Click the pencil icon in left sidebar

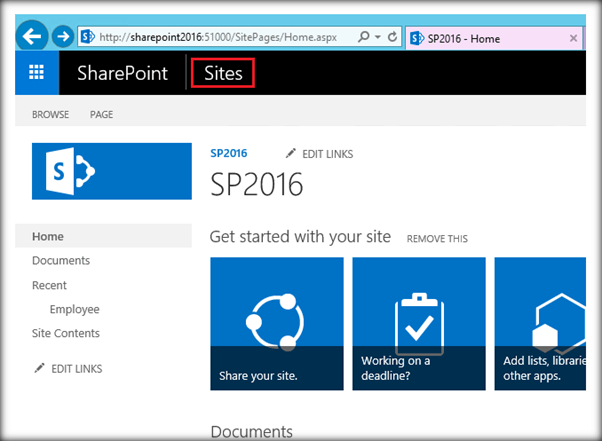click(x=39, y=368)
